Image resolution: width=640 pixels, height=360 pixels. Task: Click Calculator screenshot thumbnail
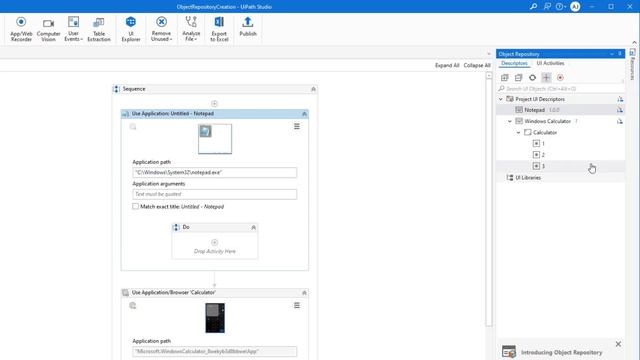coord(215,318)
